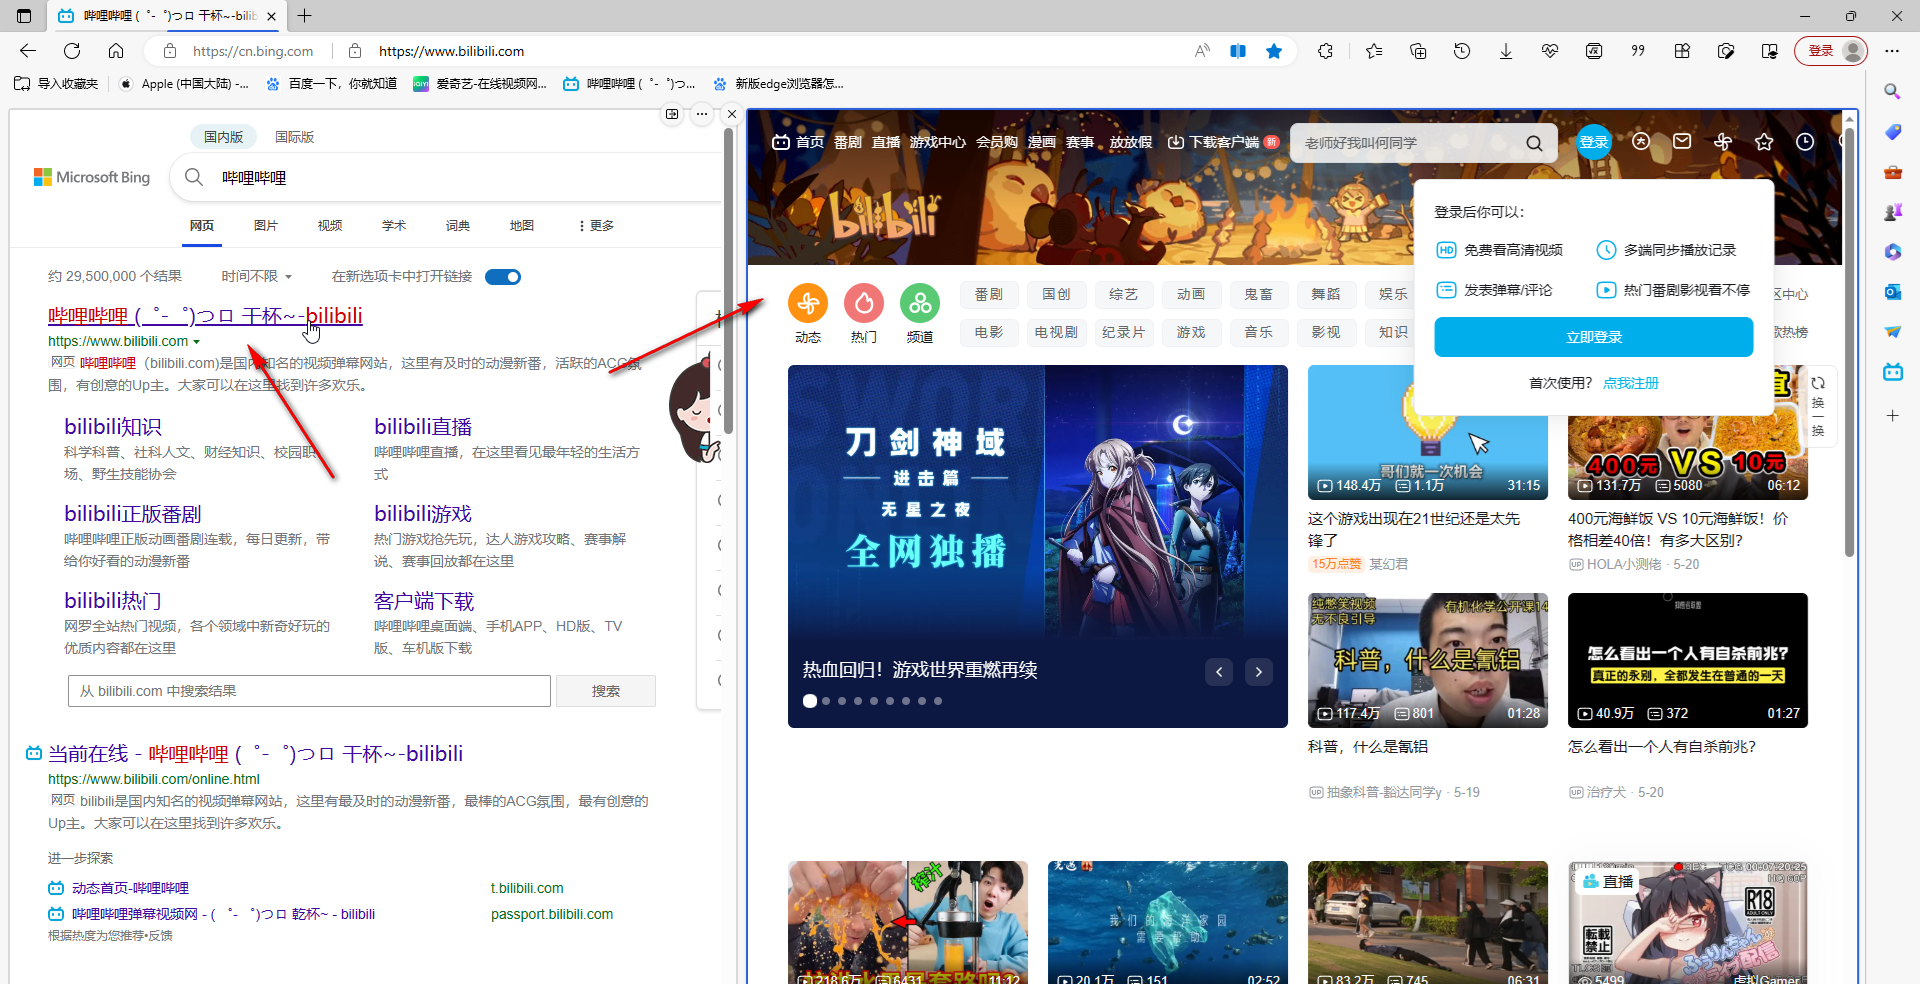Click Edge profile 登录 button
Screen dimensions: 1920x984
1832,51
